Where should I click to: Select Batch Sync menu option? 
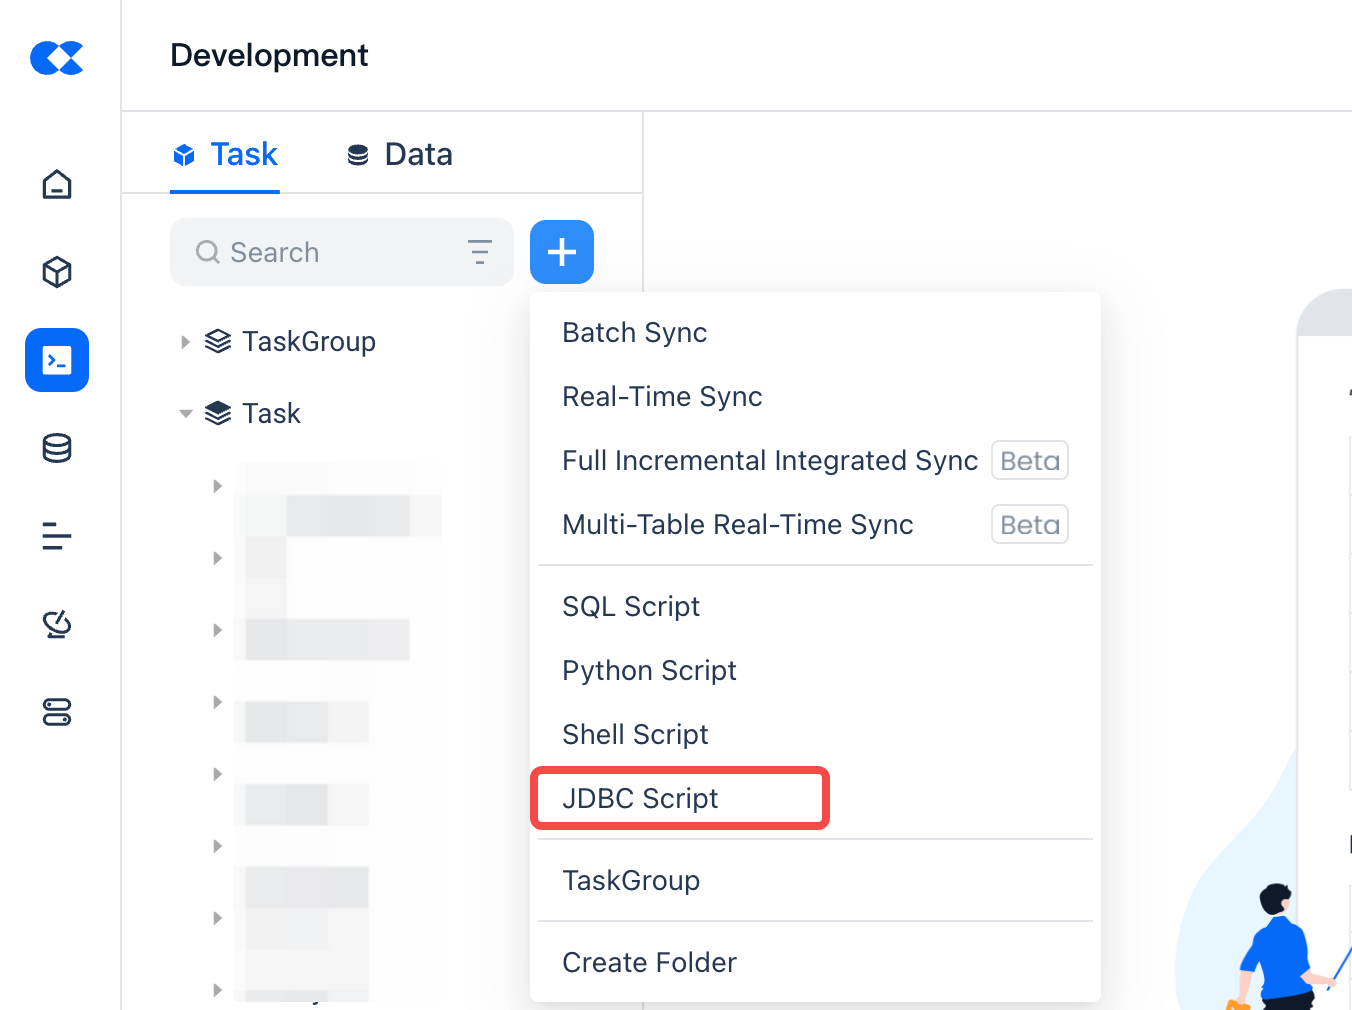(x=634, y=332)
